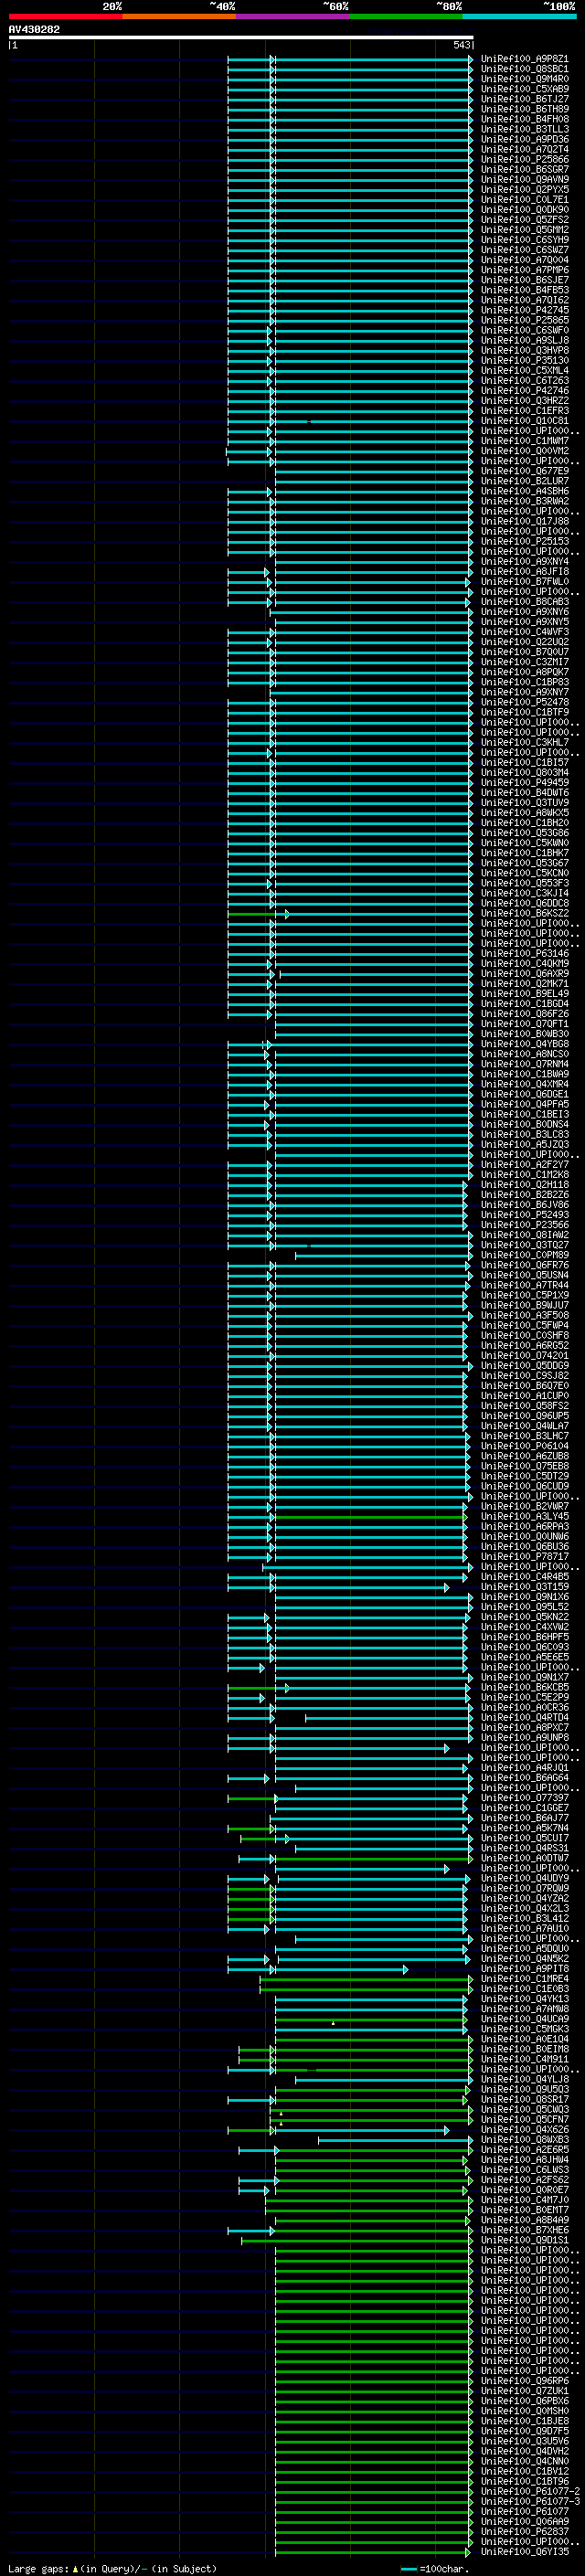
Task: Select UniRef100_B0WB30 label
Action: tap(525, 1034)
